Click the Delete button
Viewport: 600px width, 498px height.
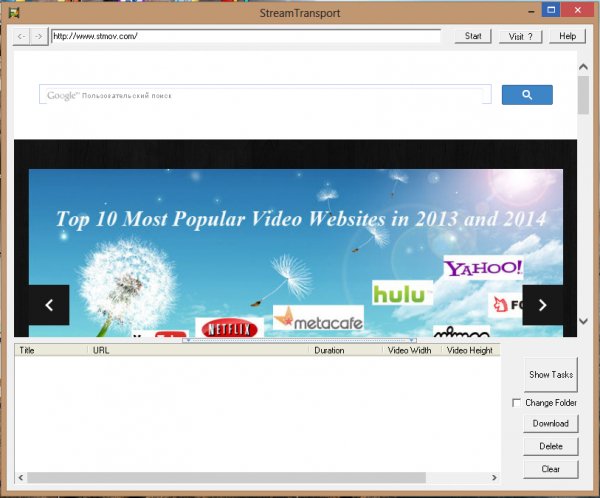pos(551,446)
